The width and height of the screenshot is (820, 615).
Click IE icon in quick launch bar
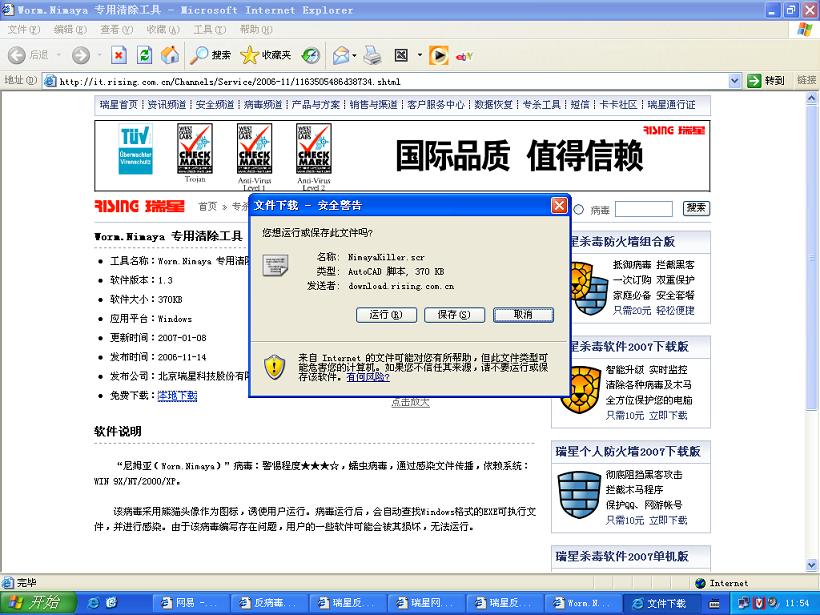tap(93, 603)
